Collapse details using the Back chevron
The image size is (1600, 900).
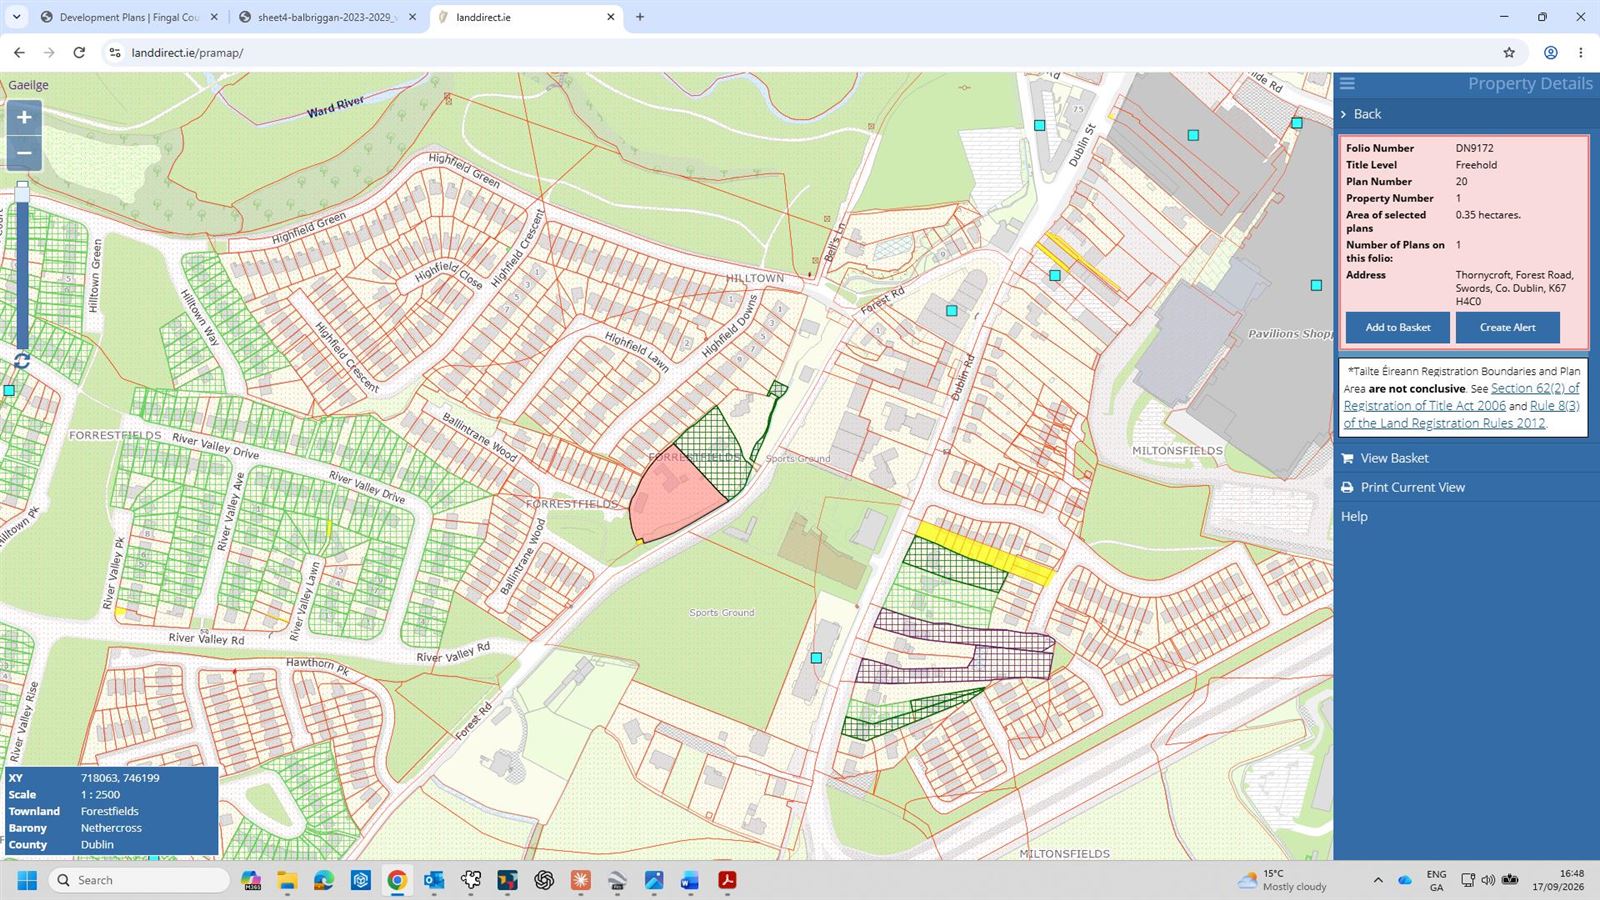(x=1344, y=114)
